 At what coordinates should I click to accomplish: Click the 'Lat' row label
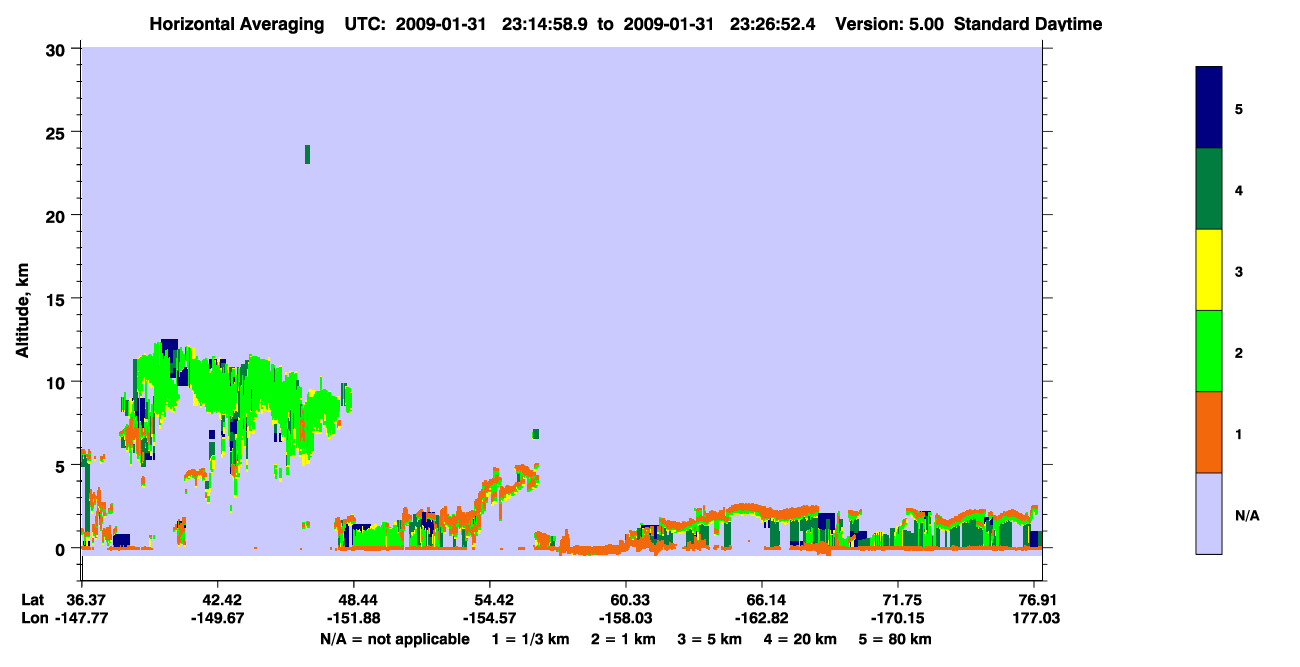pos(33,600)
